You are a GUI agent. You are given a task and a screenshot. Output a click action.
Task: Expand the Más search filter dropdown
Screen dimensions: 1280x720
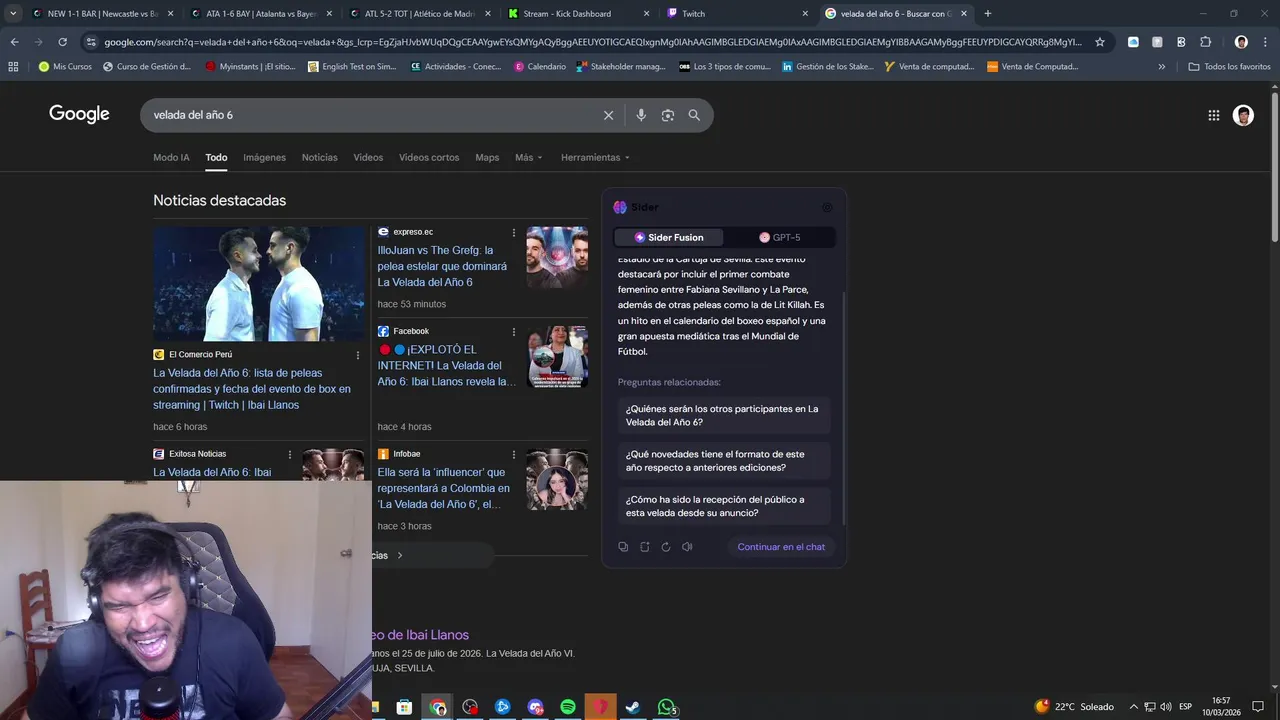coord(529,158)
